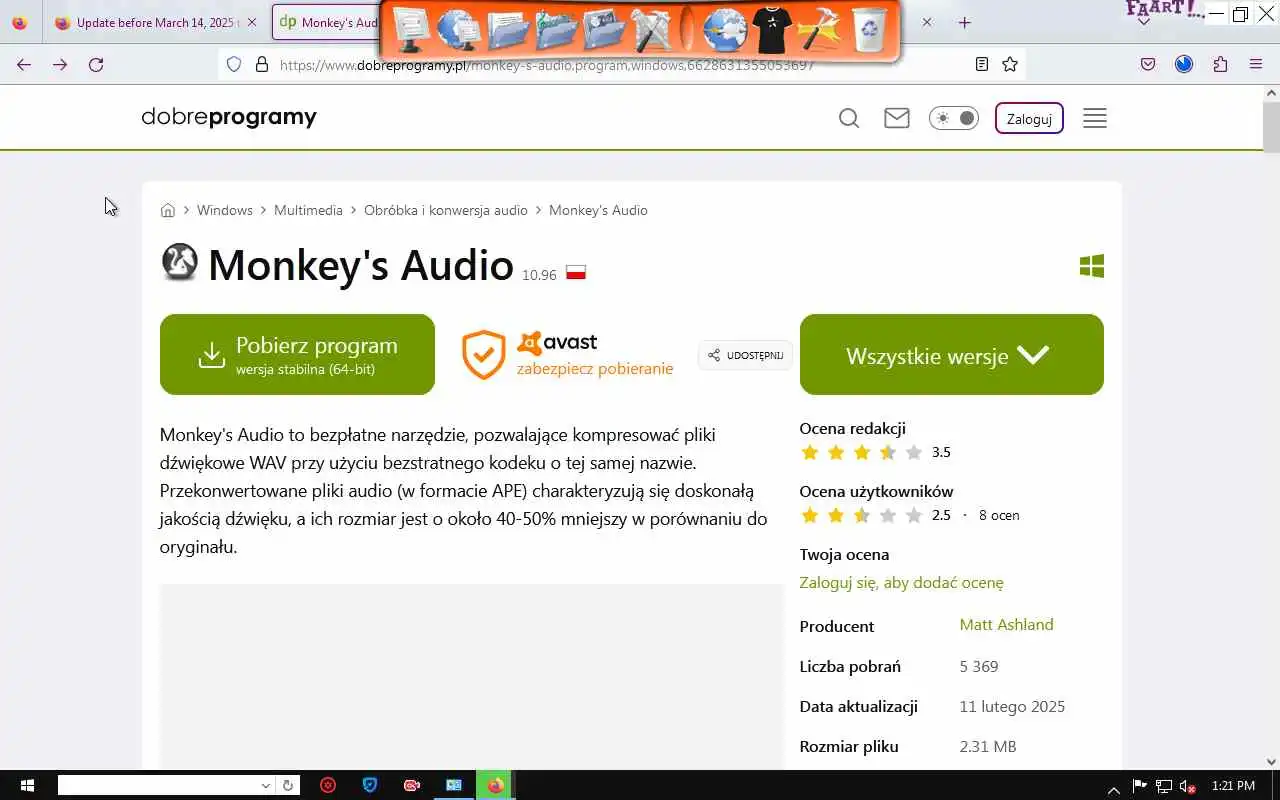The height and width of the screenshot is (800, 1280).
Task: Click the taskbar refresh arrow button
Action: click(288, 786)
